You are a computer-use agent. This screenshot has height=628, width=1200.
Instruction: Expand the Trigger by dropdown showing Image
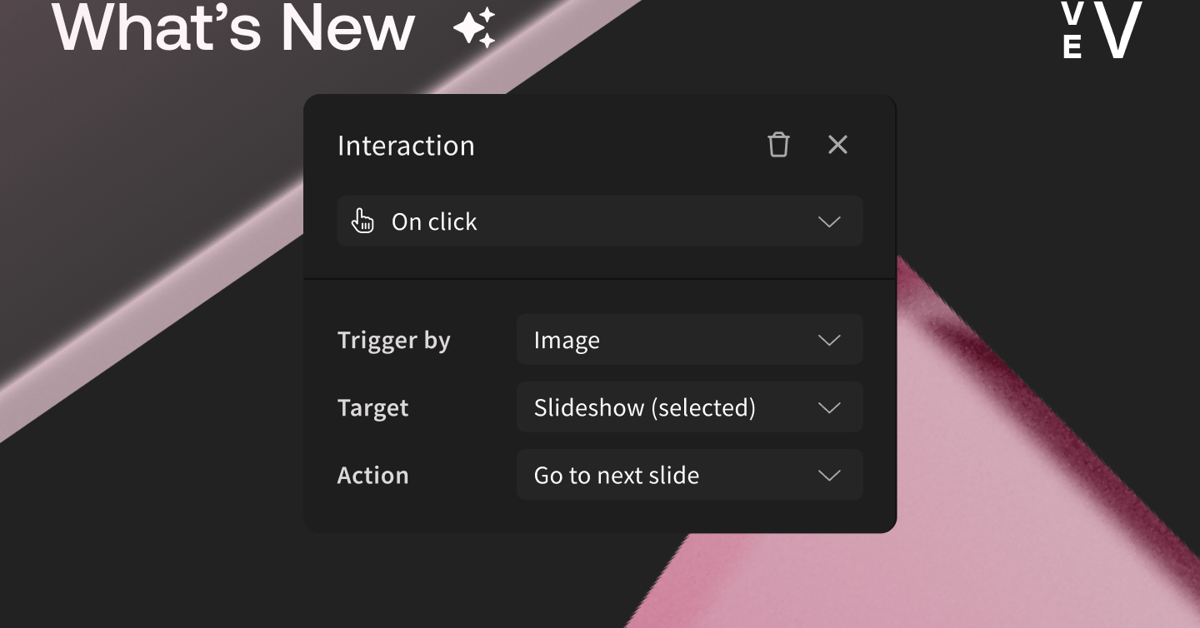point(689,340)
